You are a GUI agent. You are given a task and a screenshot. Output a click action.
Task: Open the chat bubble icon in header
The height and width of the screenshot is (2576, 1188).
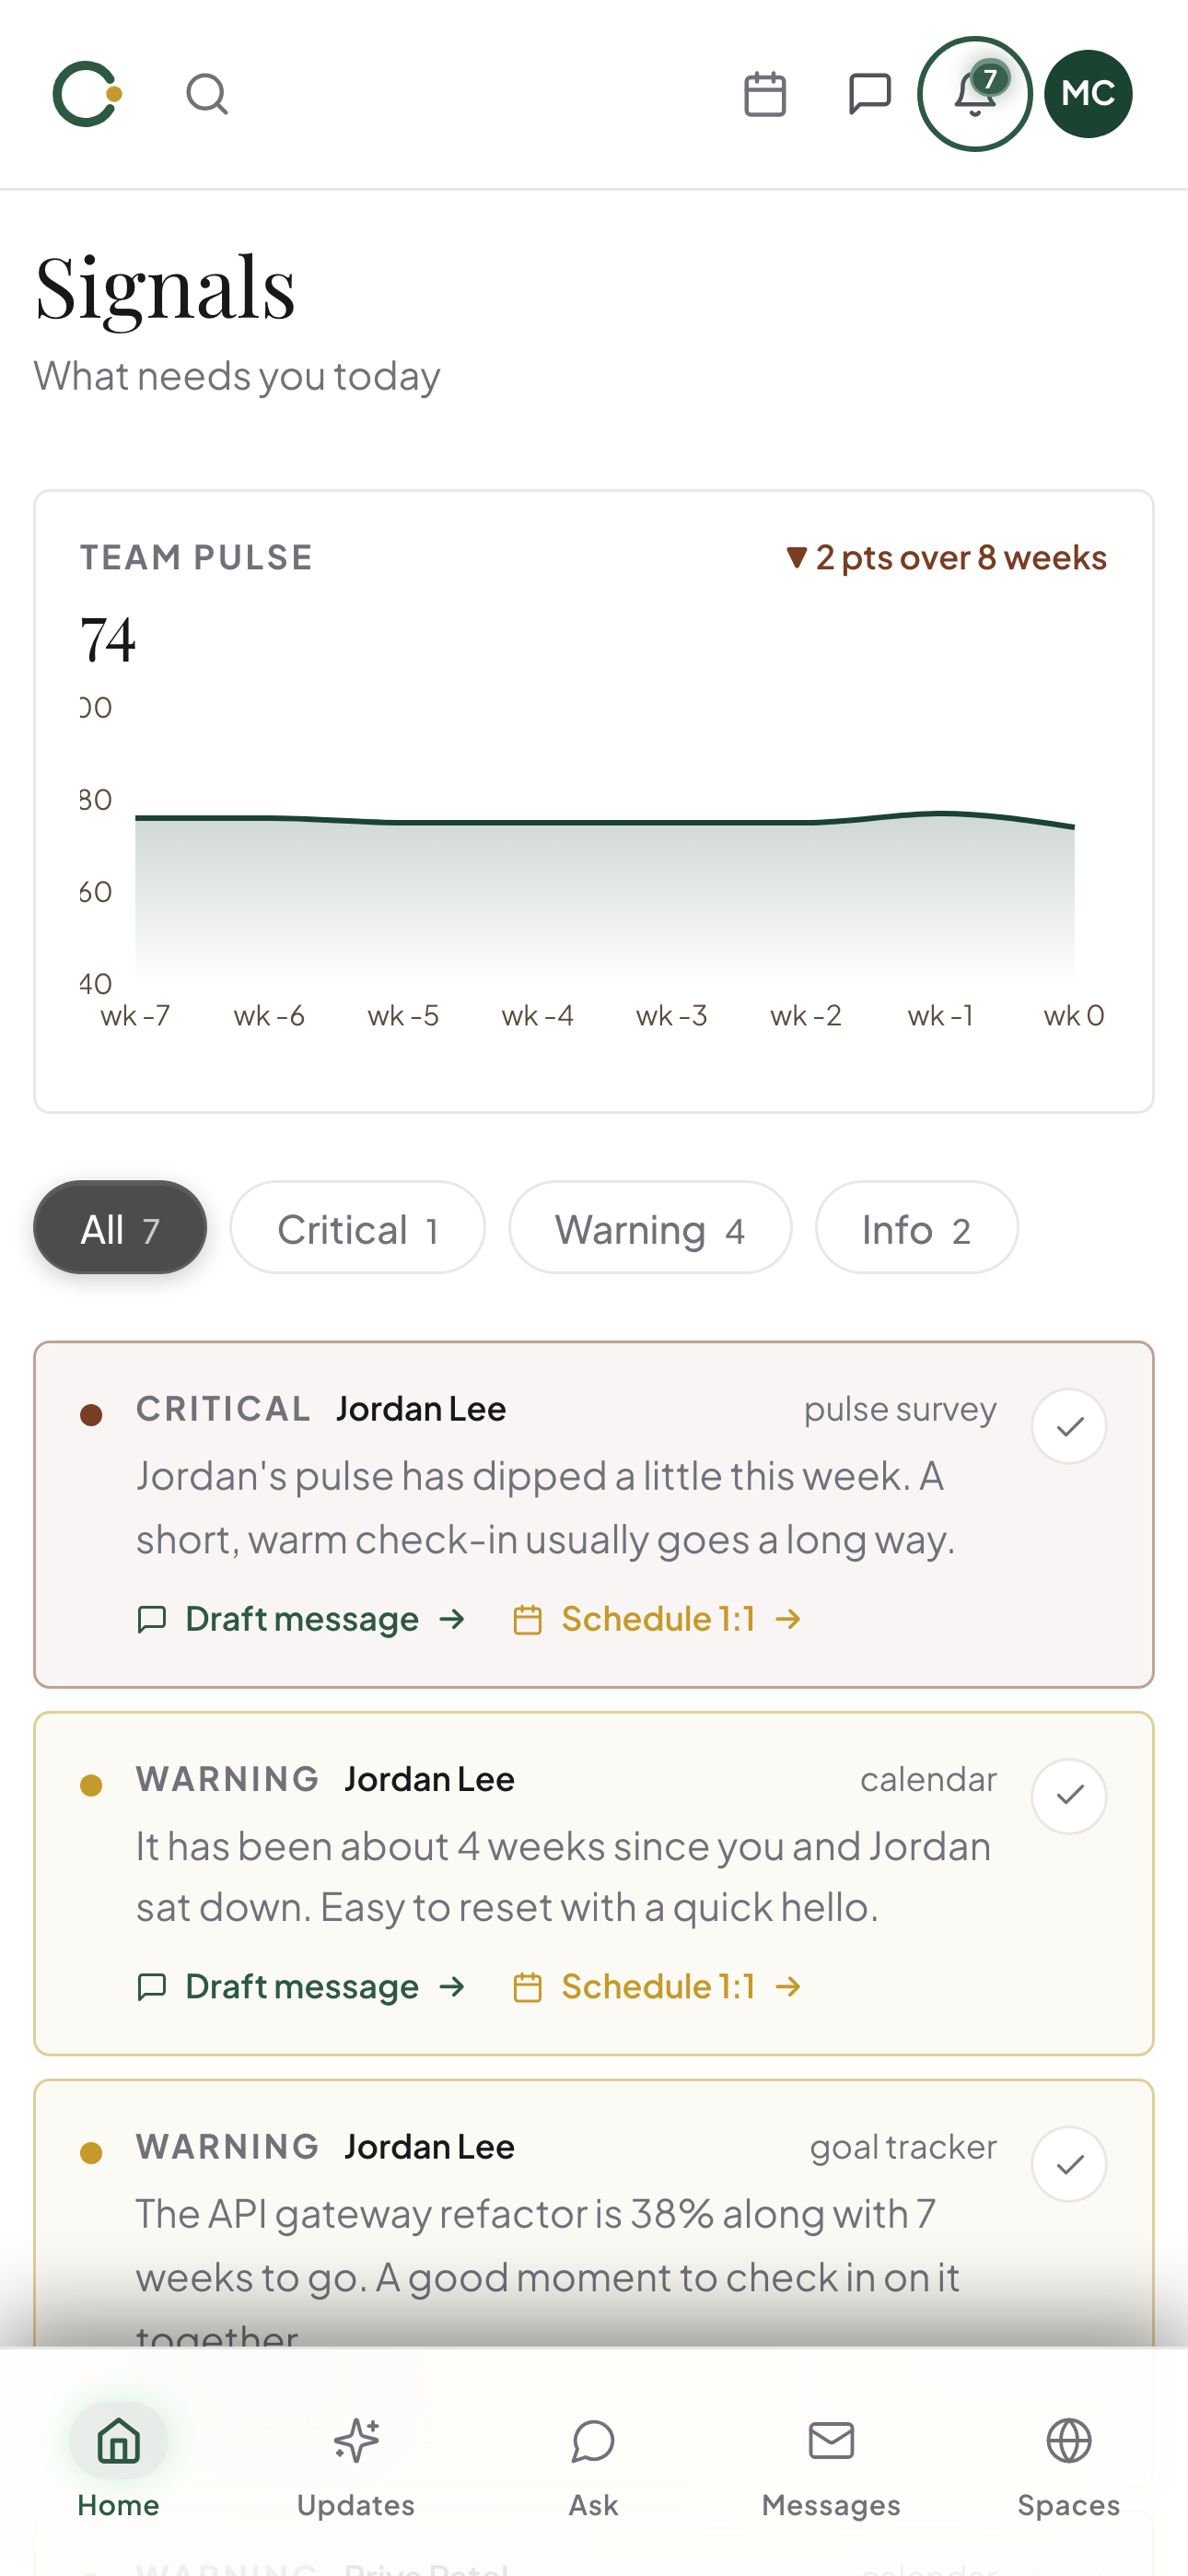[x=869, y=94]
